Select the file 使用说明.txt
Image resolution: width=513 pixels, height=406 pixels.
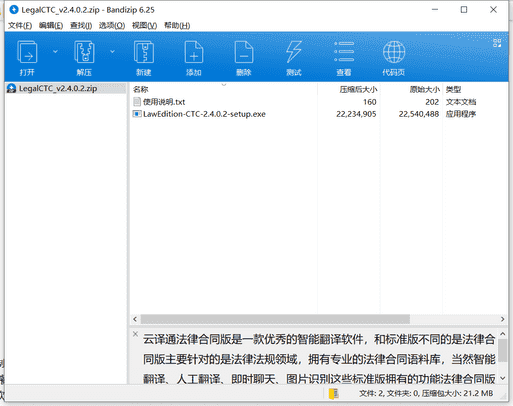(164, 102)
